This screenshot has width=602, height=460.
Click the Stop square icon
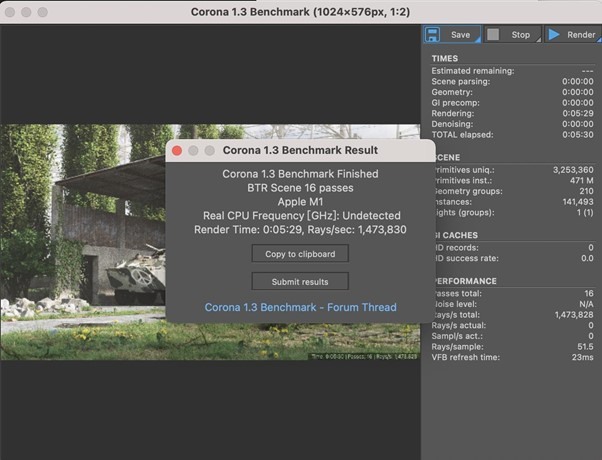(x=493, y=35)
